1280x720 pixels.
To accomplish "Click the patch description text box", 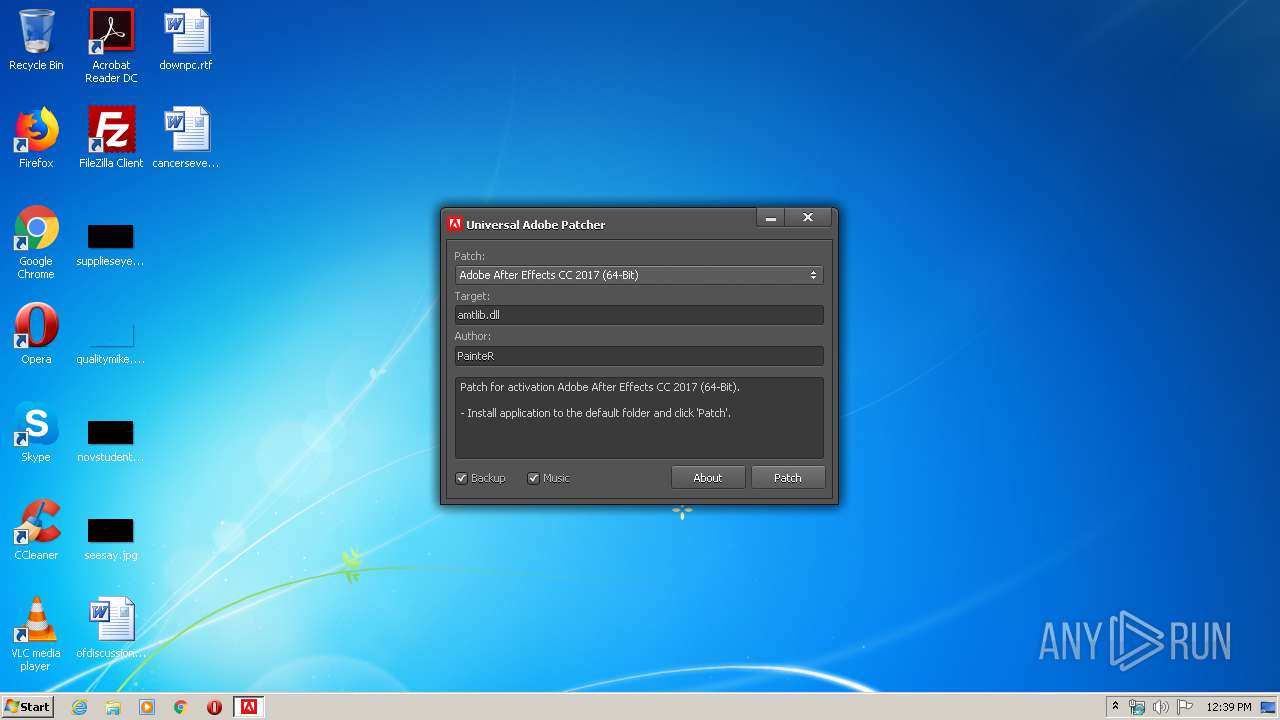I will [639, 418].
